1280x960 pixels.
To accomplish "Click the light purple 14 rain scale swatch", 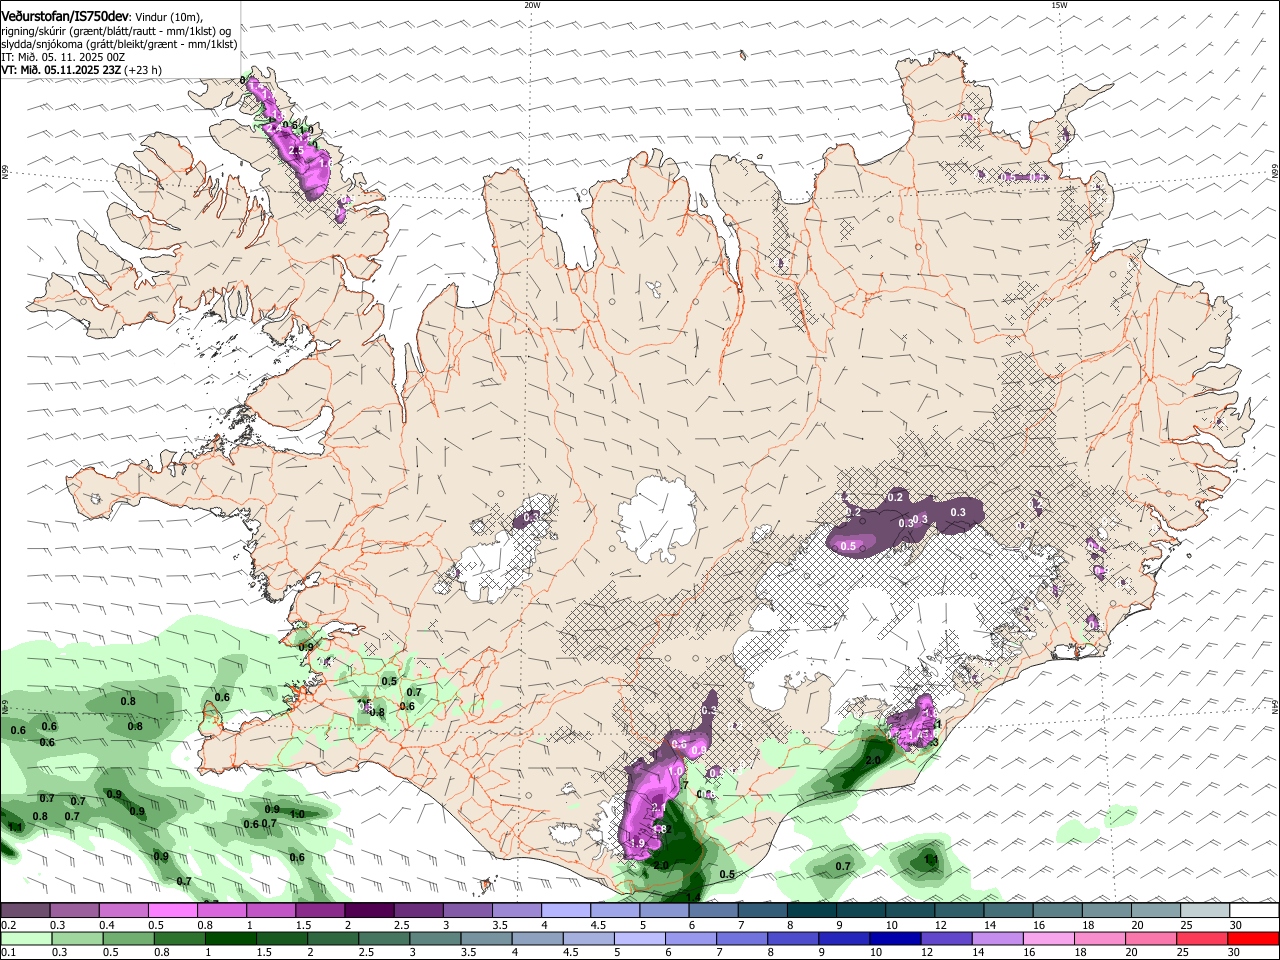I will tap(999, 939).
